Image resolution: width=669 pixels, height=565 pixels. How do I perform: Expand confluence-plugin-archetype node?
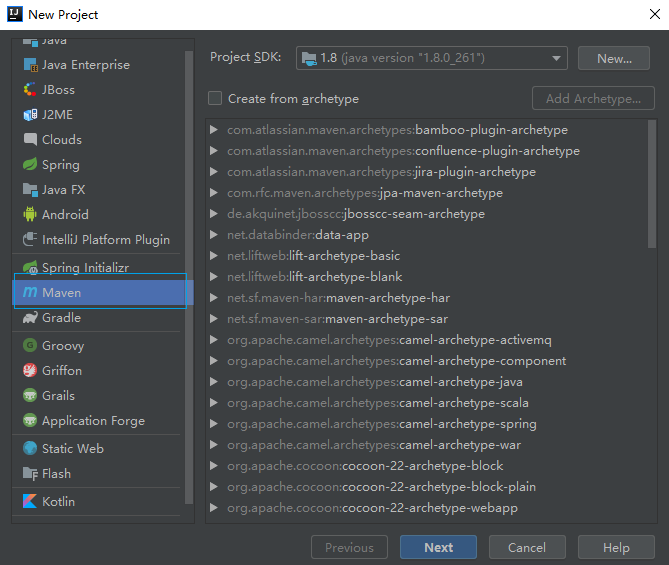coord(214,151)
